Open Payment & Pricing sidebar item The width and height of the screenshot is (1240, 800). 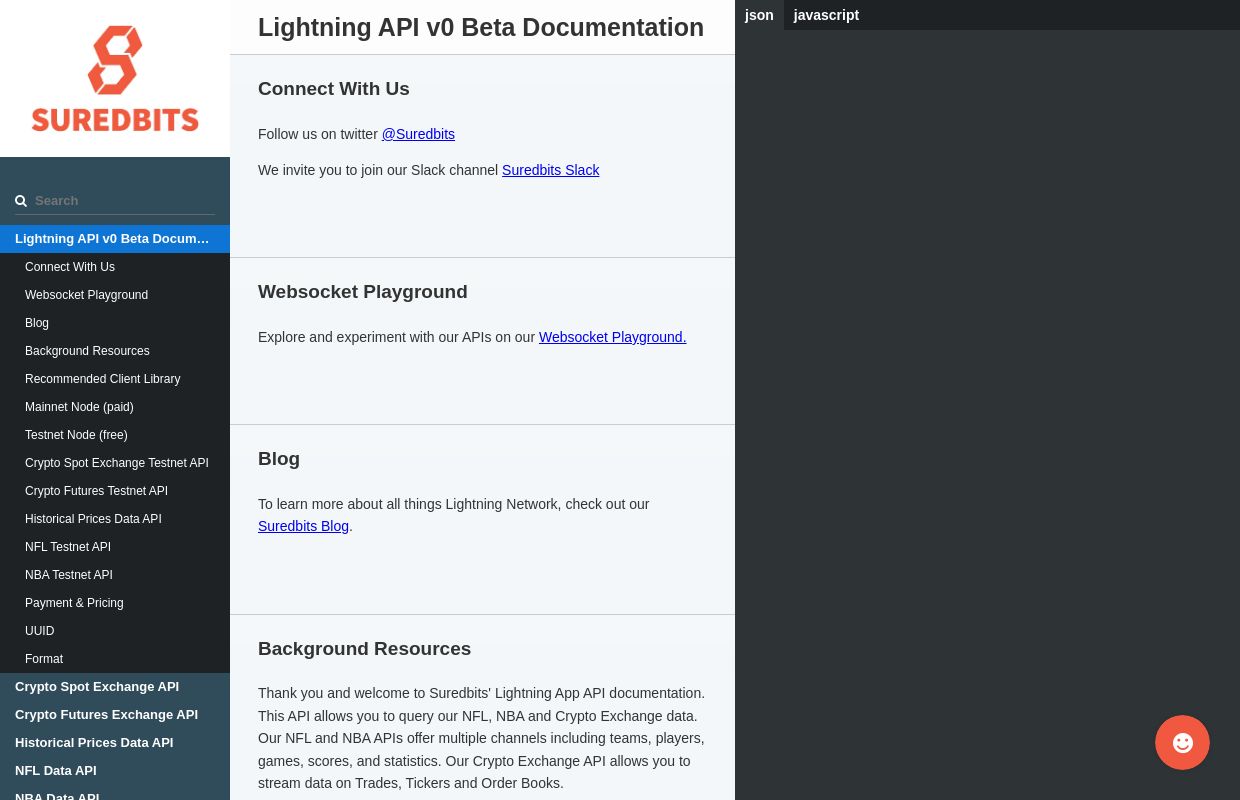(x=115, y=603)
